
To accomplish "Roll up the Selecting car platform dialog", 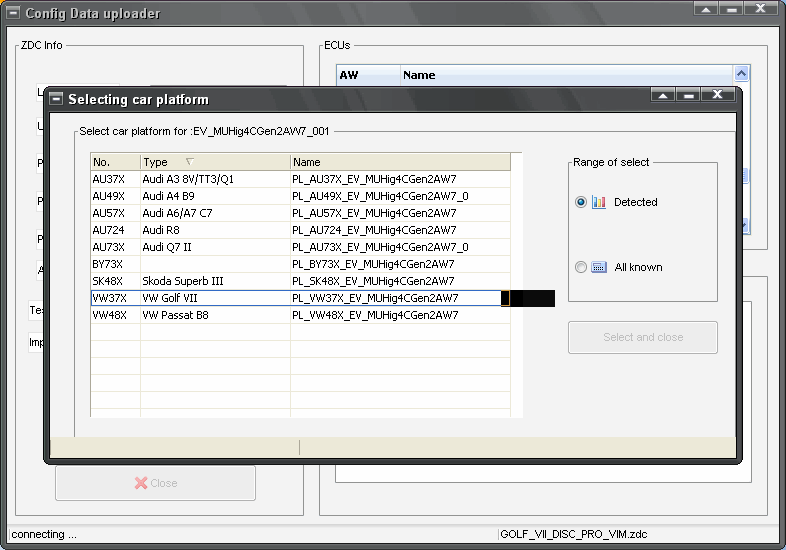I will point(663,95).
